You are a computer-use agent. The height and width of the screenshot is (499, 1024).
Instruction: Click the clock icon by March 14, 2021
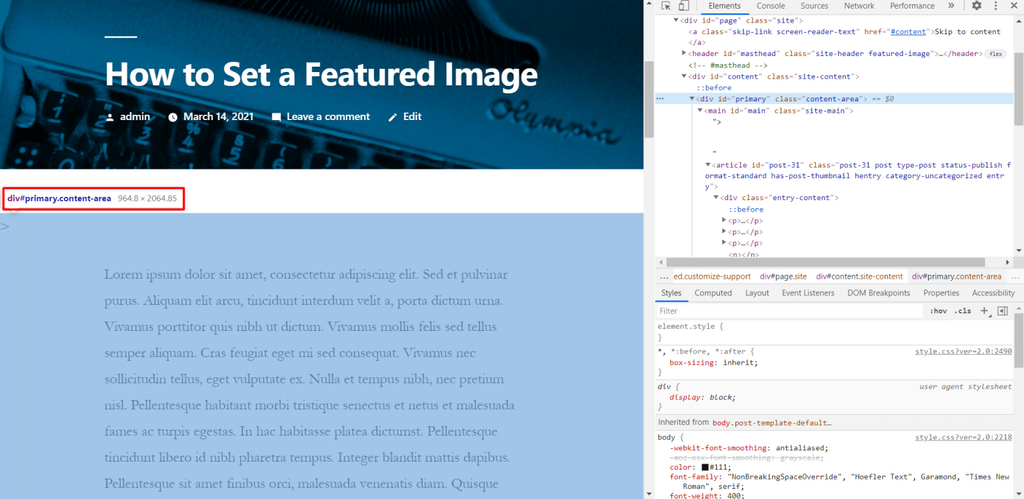click(173, 118)
